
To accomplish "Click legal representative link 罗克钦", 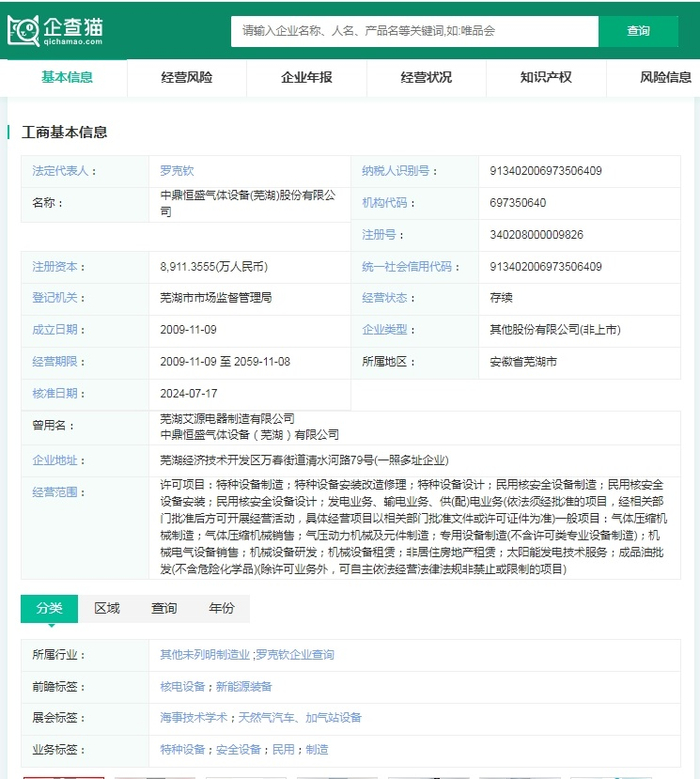I will pyautogui.click(x=177, y=171).
